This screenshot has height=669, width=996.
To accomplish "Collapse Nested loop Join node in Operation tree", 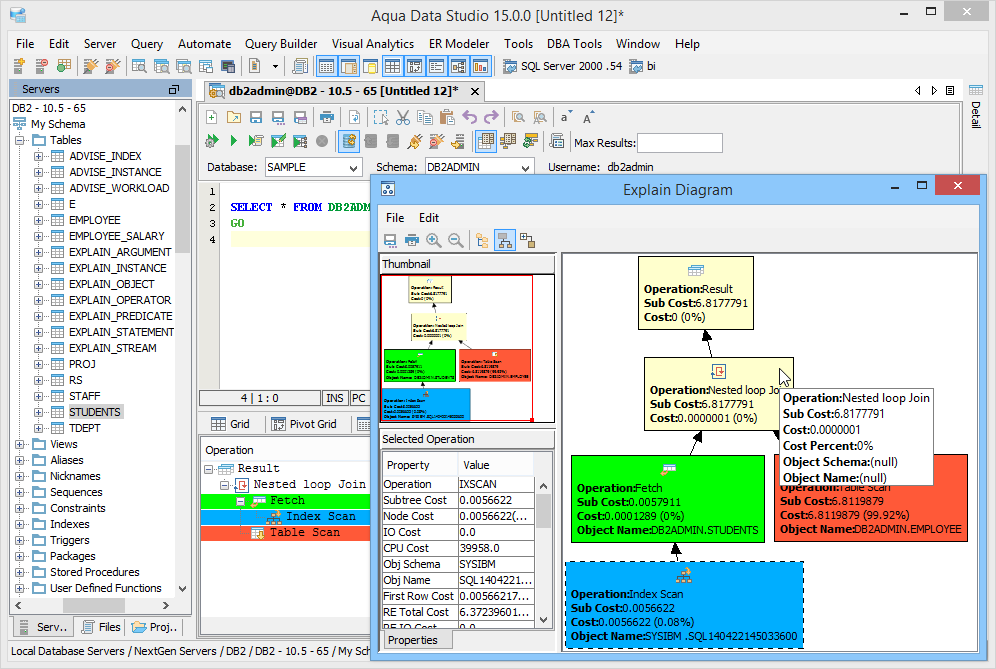I will [x=224, y=485].
